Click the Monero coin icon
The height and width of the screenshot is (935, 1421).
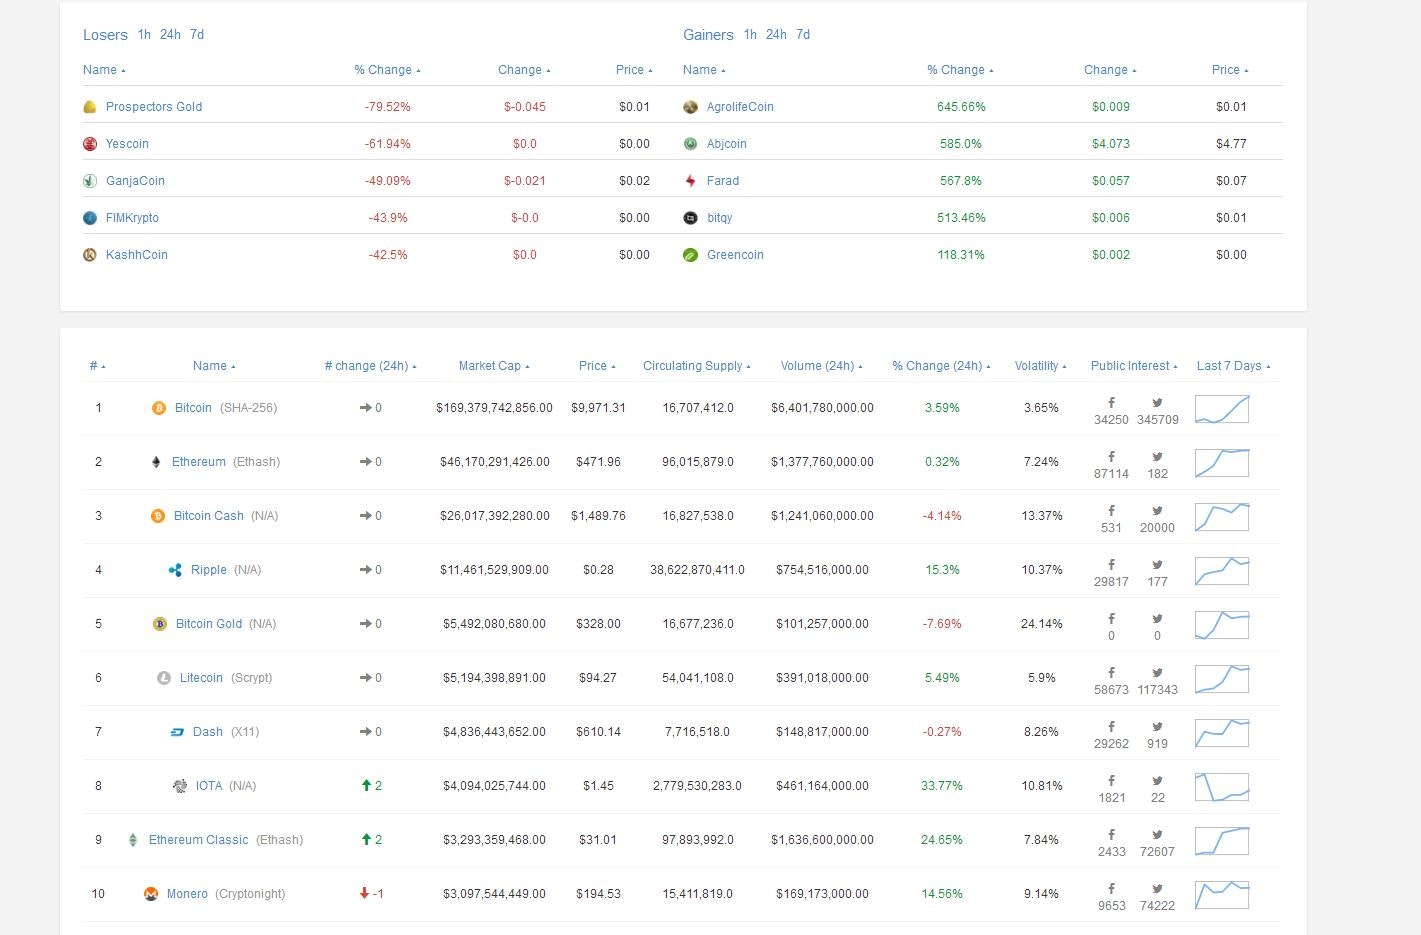[x=152, y=894]
